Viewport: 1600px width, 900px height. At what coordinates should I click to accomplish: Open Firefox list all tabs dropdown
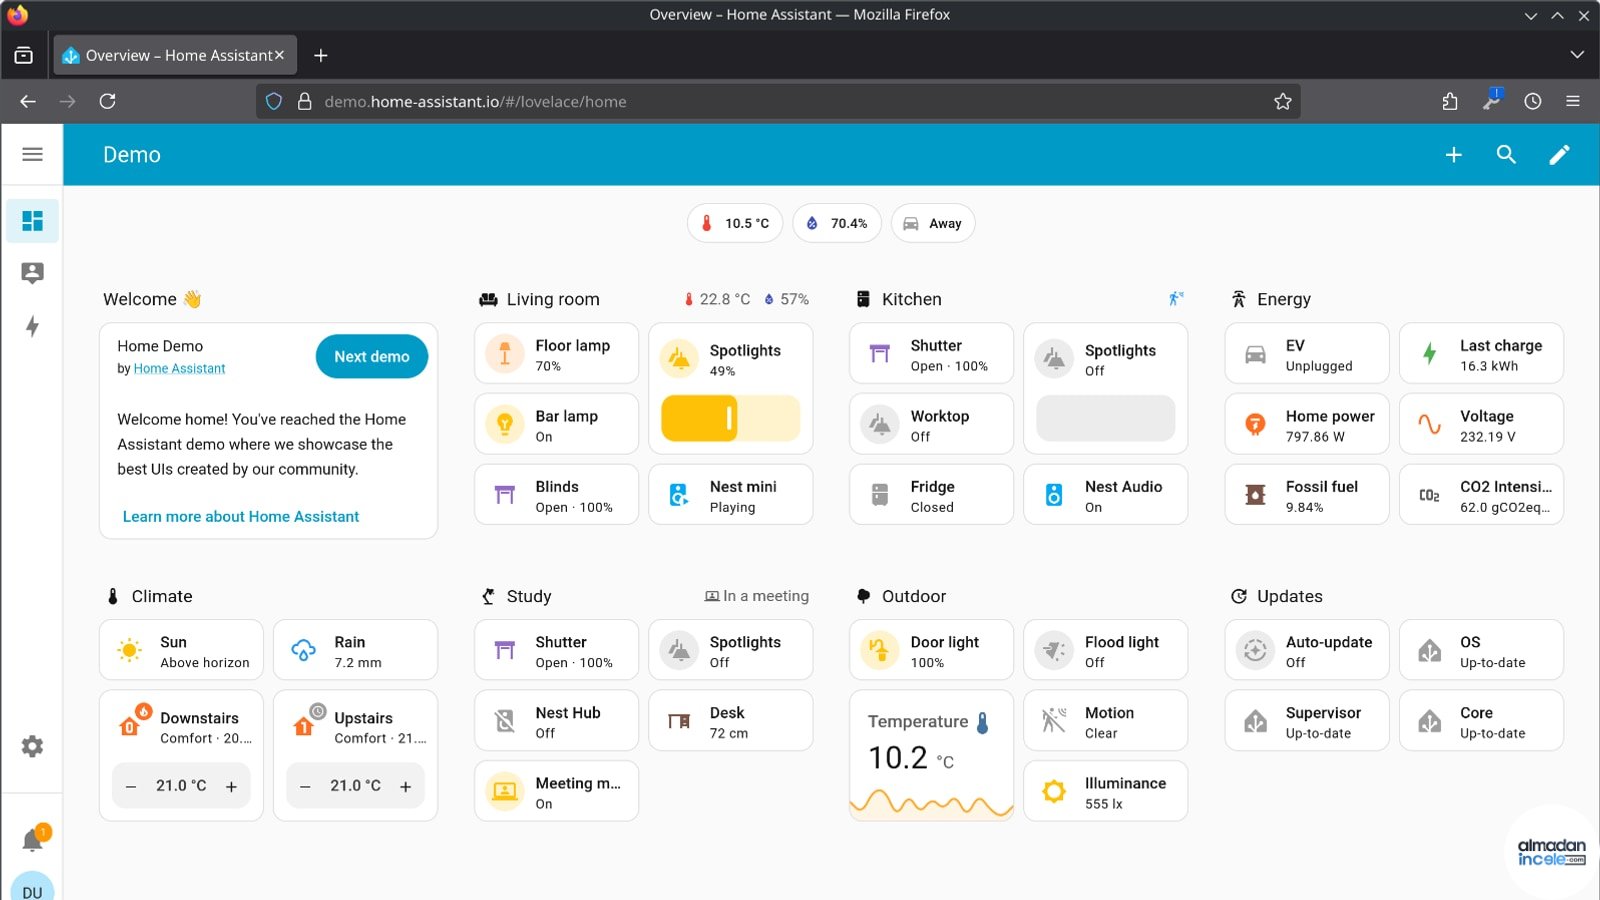[1577, 55]
